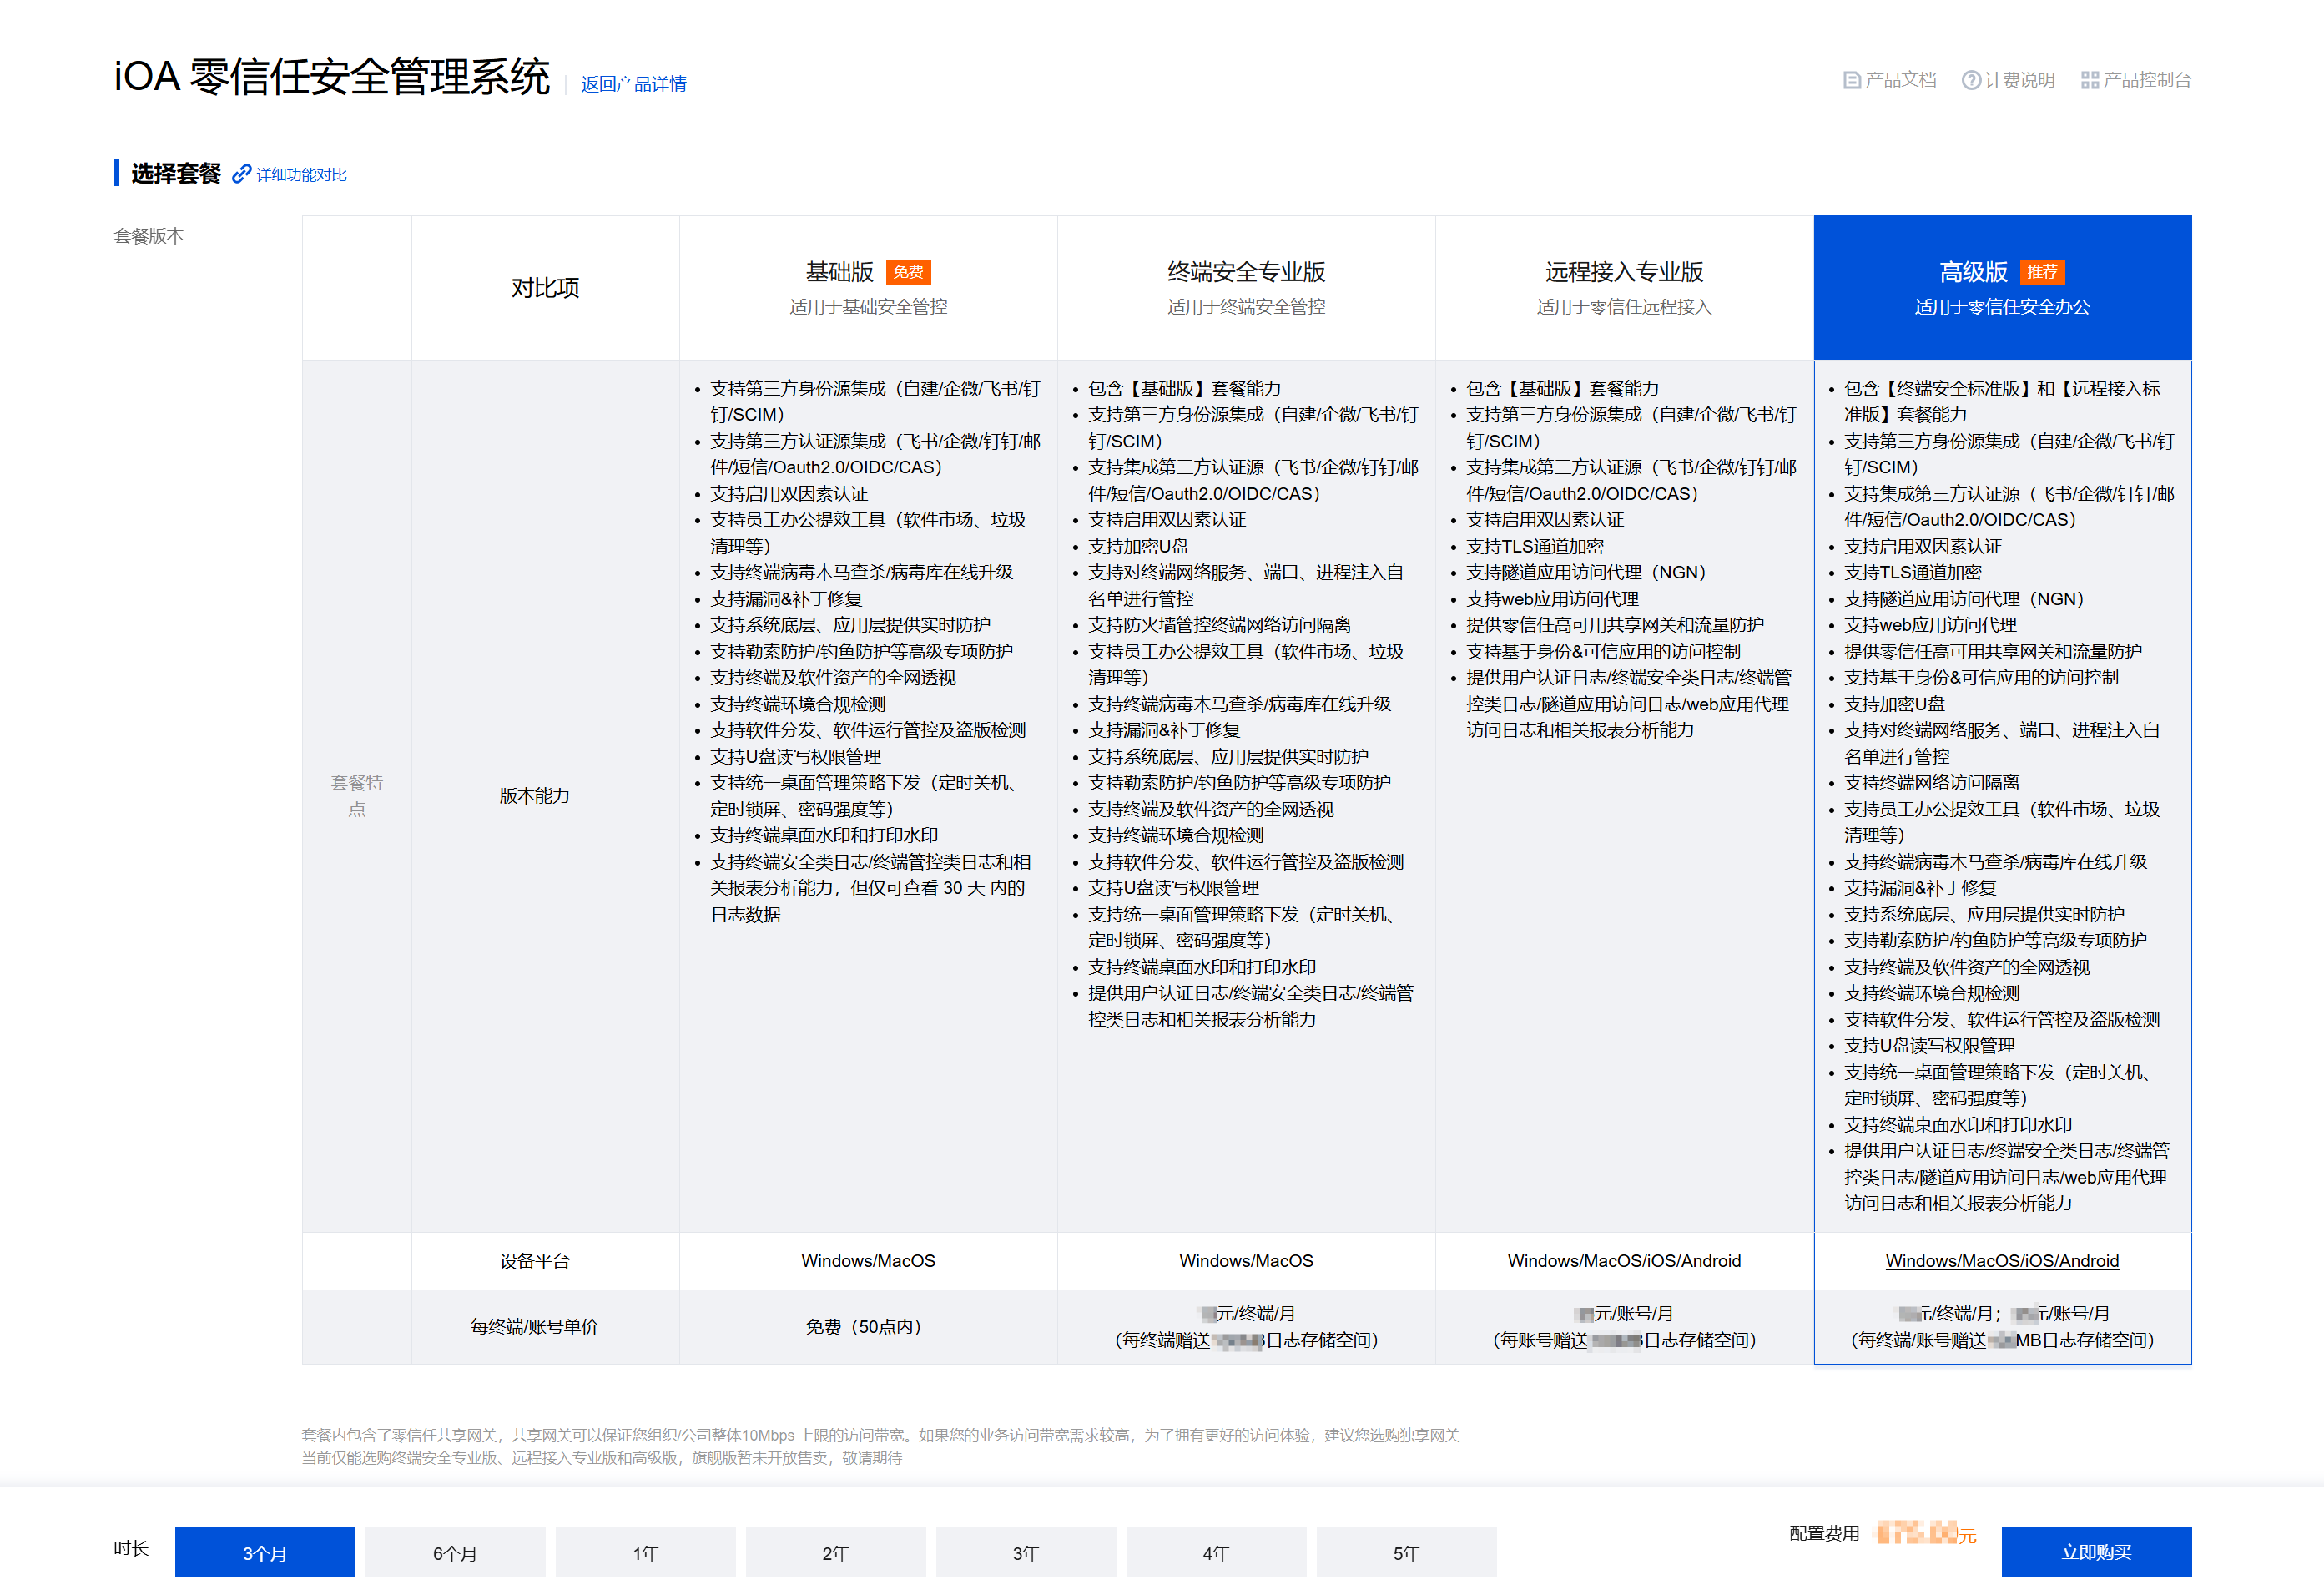Click the orange 推荐 badge

point(2041,272)
